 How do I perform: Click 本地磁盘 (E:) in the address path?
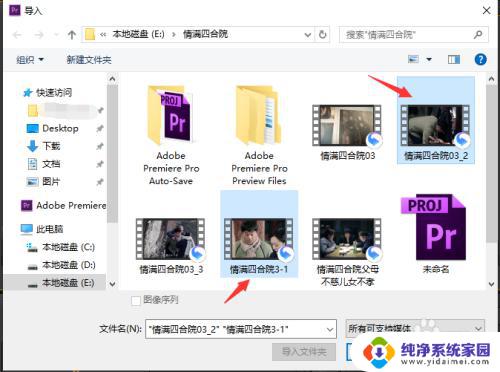(138, 34)
